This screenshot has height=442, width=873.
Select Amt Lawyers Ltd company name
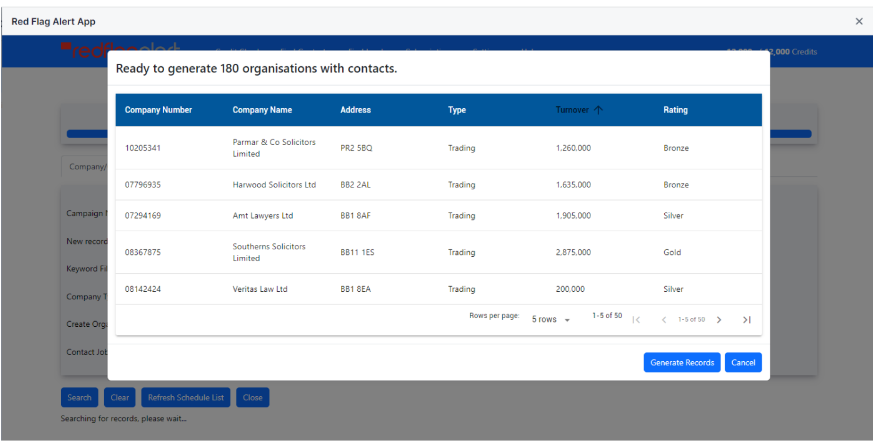(263, 216)
